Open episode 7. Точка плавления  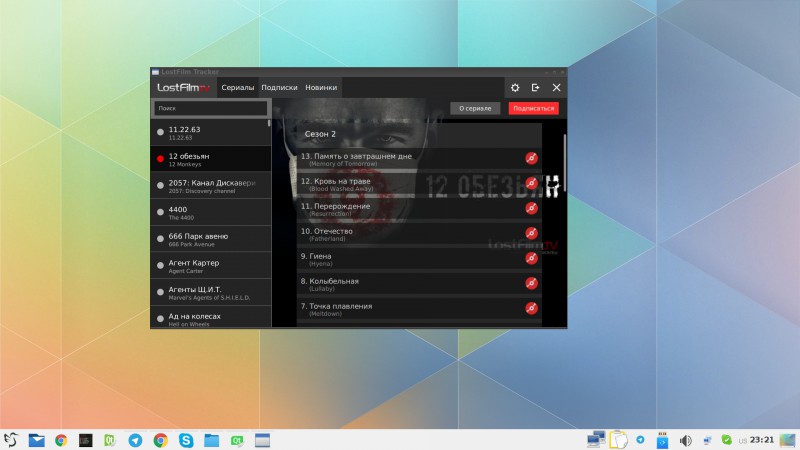coord(419,309)
